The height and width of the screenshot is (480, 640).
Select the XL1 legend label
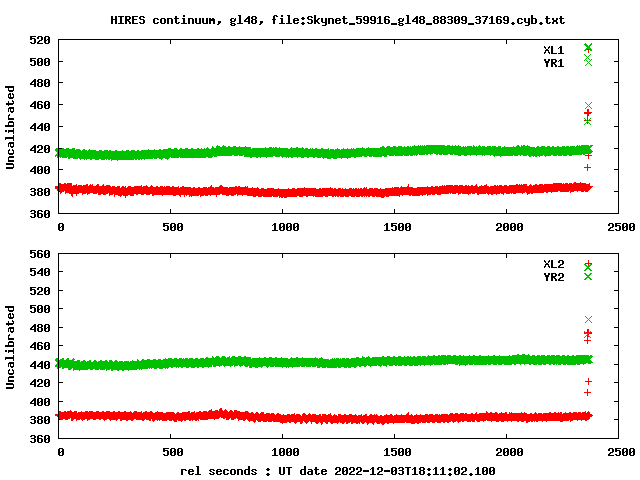(x=553, y=50)
